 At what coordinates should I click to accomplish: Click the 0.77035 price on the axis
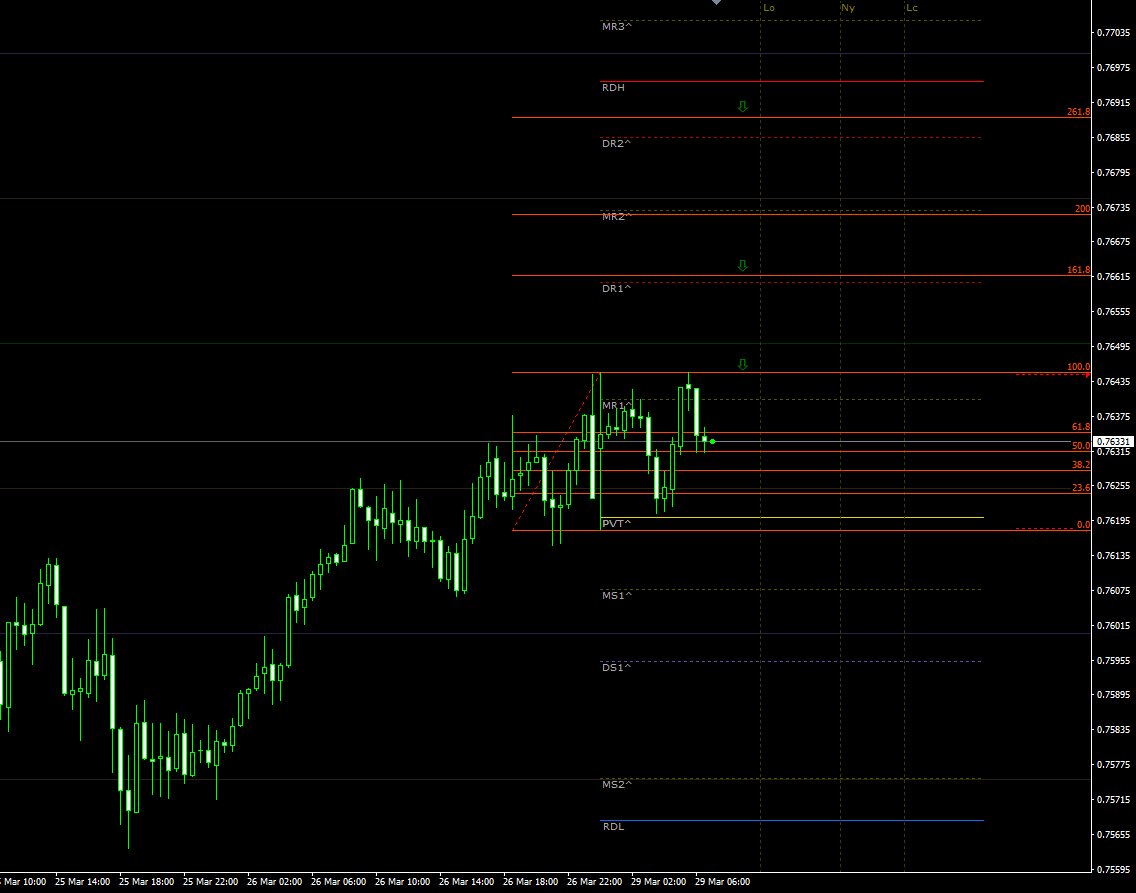tap(1113, 33)
